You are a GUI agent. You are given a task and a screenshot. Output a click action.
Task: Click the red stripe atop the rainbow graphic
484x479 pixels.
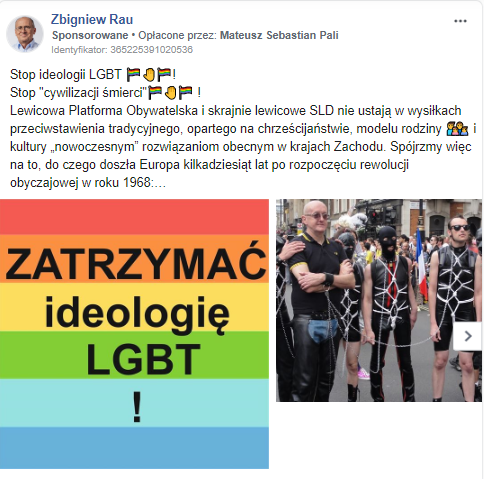[x=134, y=217]
